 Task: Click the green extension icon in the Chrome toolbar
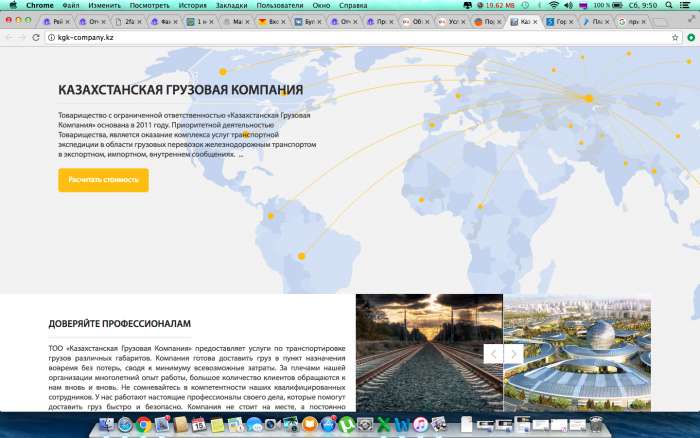(691, 38)
